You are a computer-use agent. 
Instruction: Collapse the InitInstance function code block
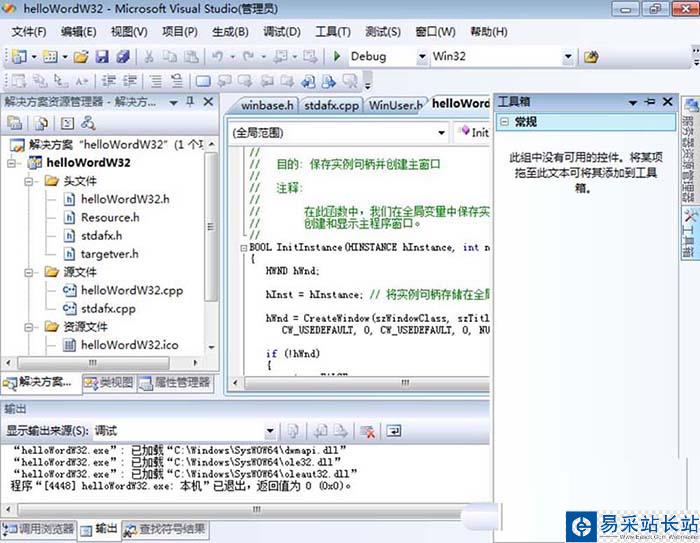pos(243,247)
